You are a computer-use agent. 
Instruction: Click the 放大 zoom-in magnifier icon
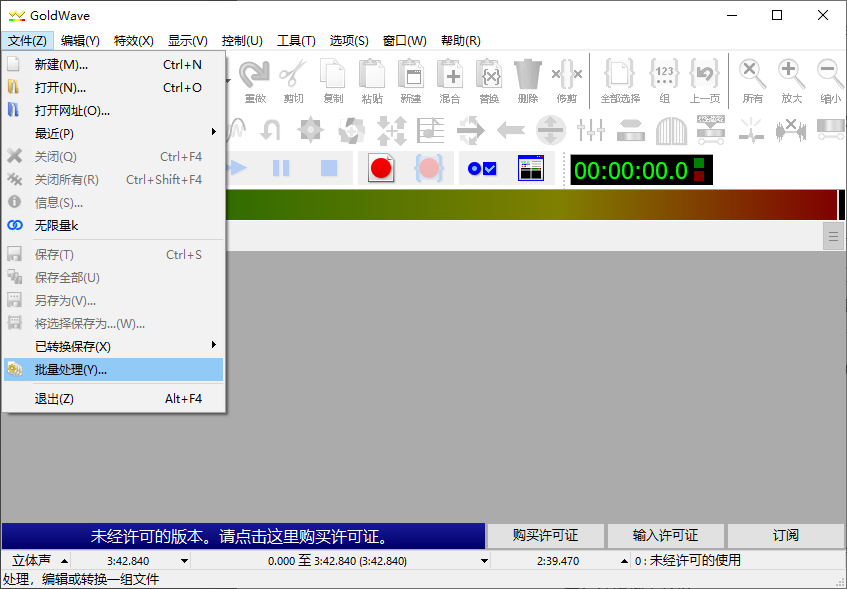tap(791, 80)
